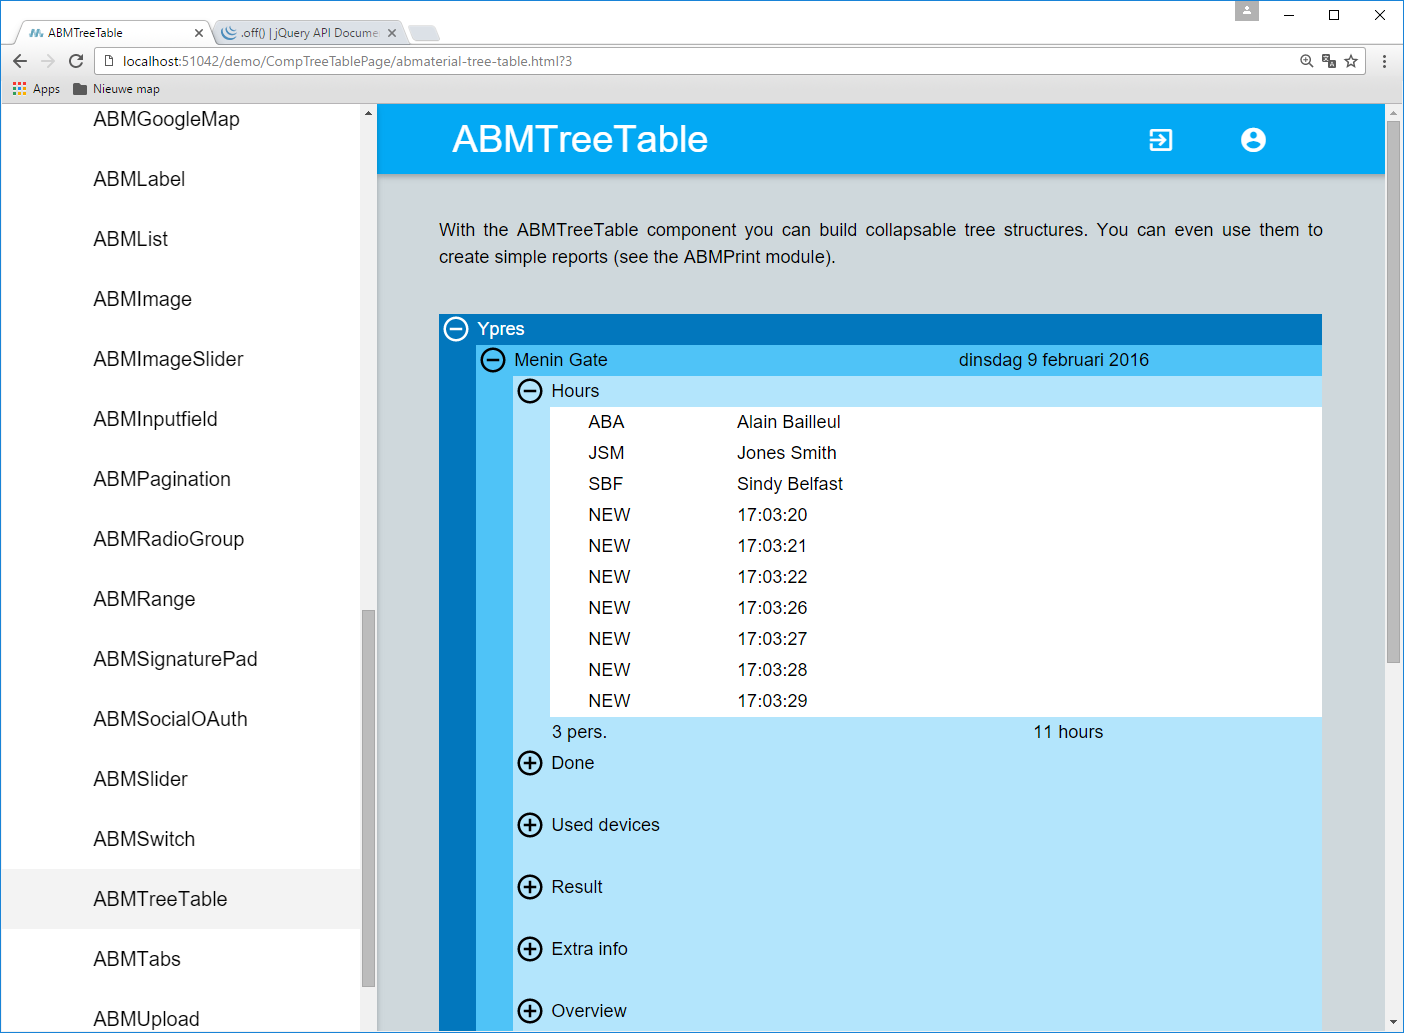Image resolution: width=1404 pixels, height=1033 pixels.
Task: Collapse the Ypres tree node
Action: [457, 328]
